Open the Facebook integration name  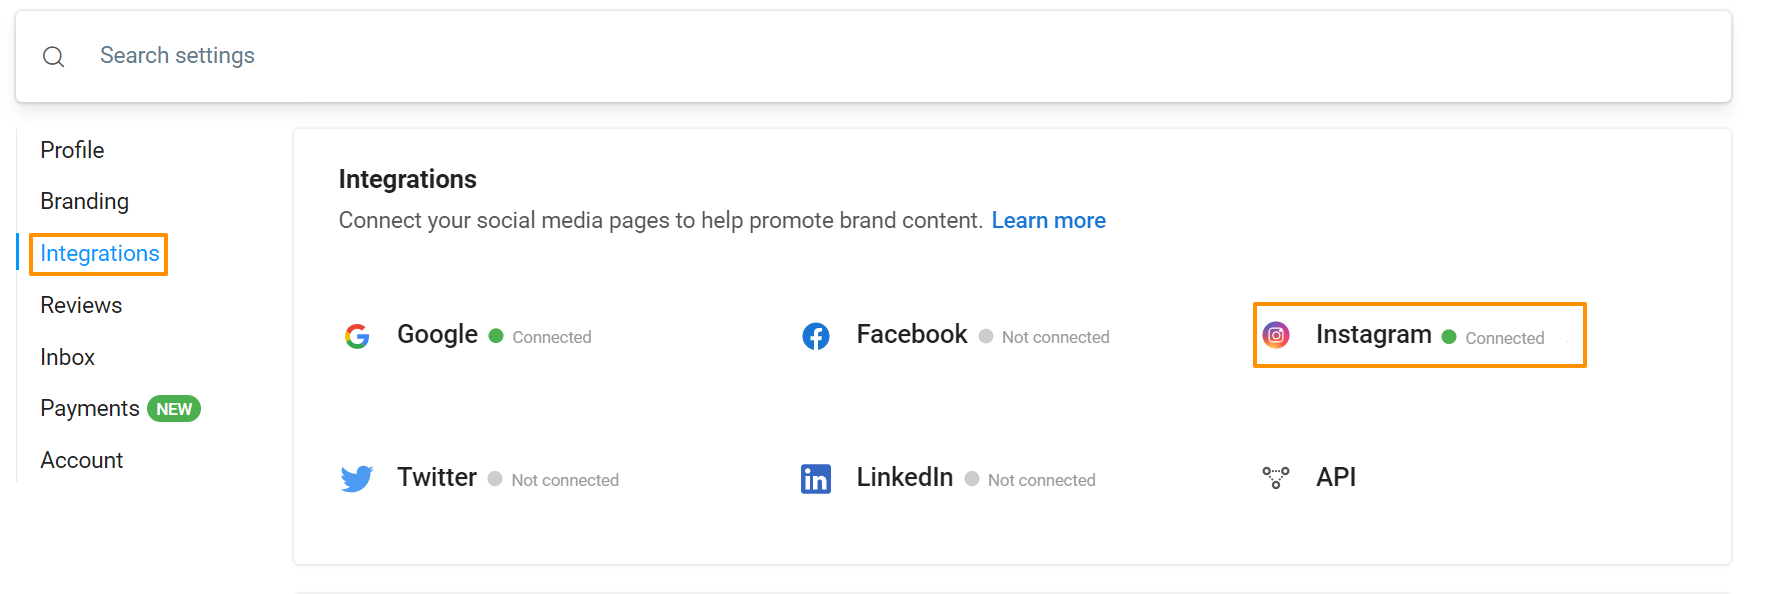911,334
